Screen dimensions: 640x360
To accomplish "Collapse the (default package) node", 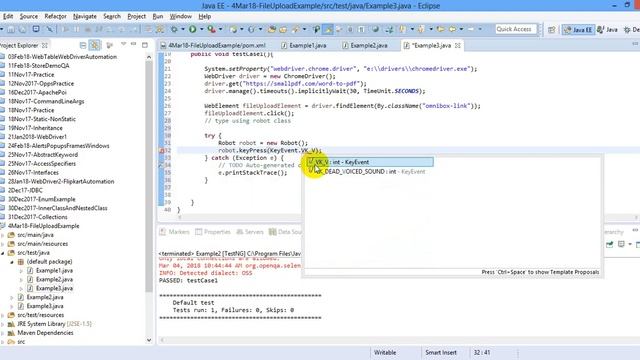I will 12,262.
